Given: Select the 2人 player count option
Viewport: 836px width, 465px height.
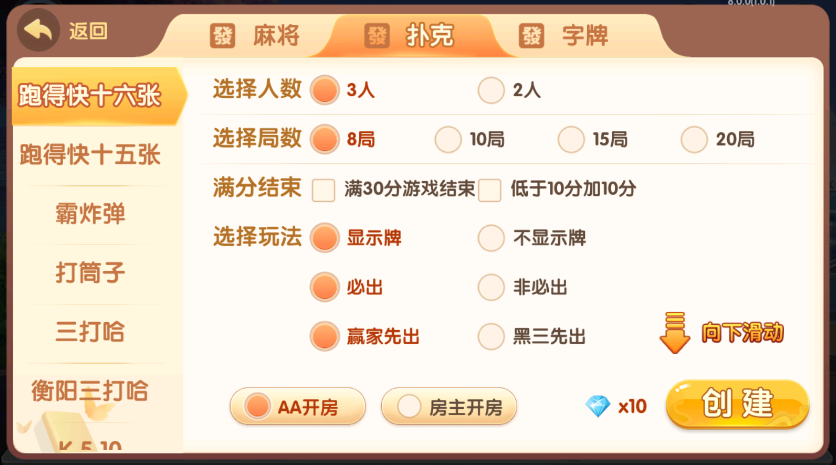Looking at the screenshot, I should [491, 90].
